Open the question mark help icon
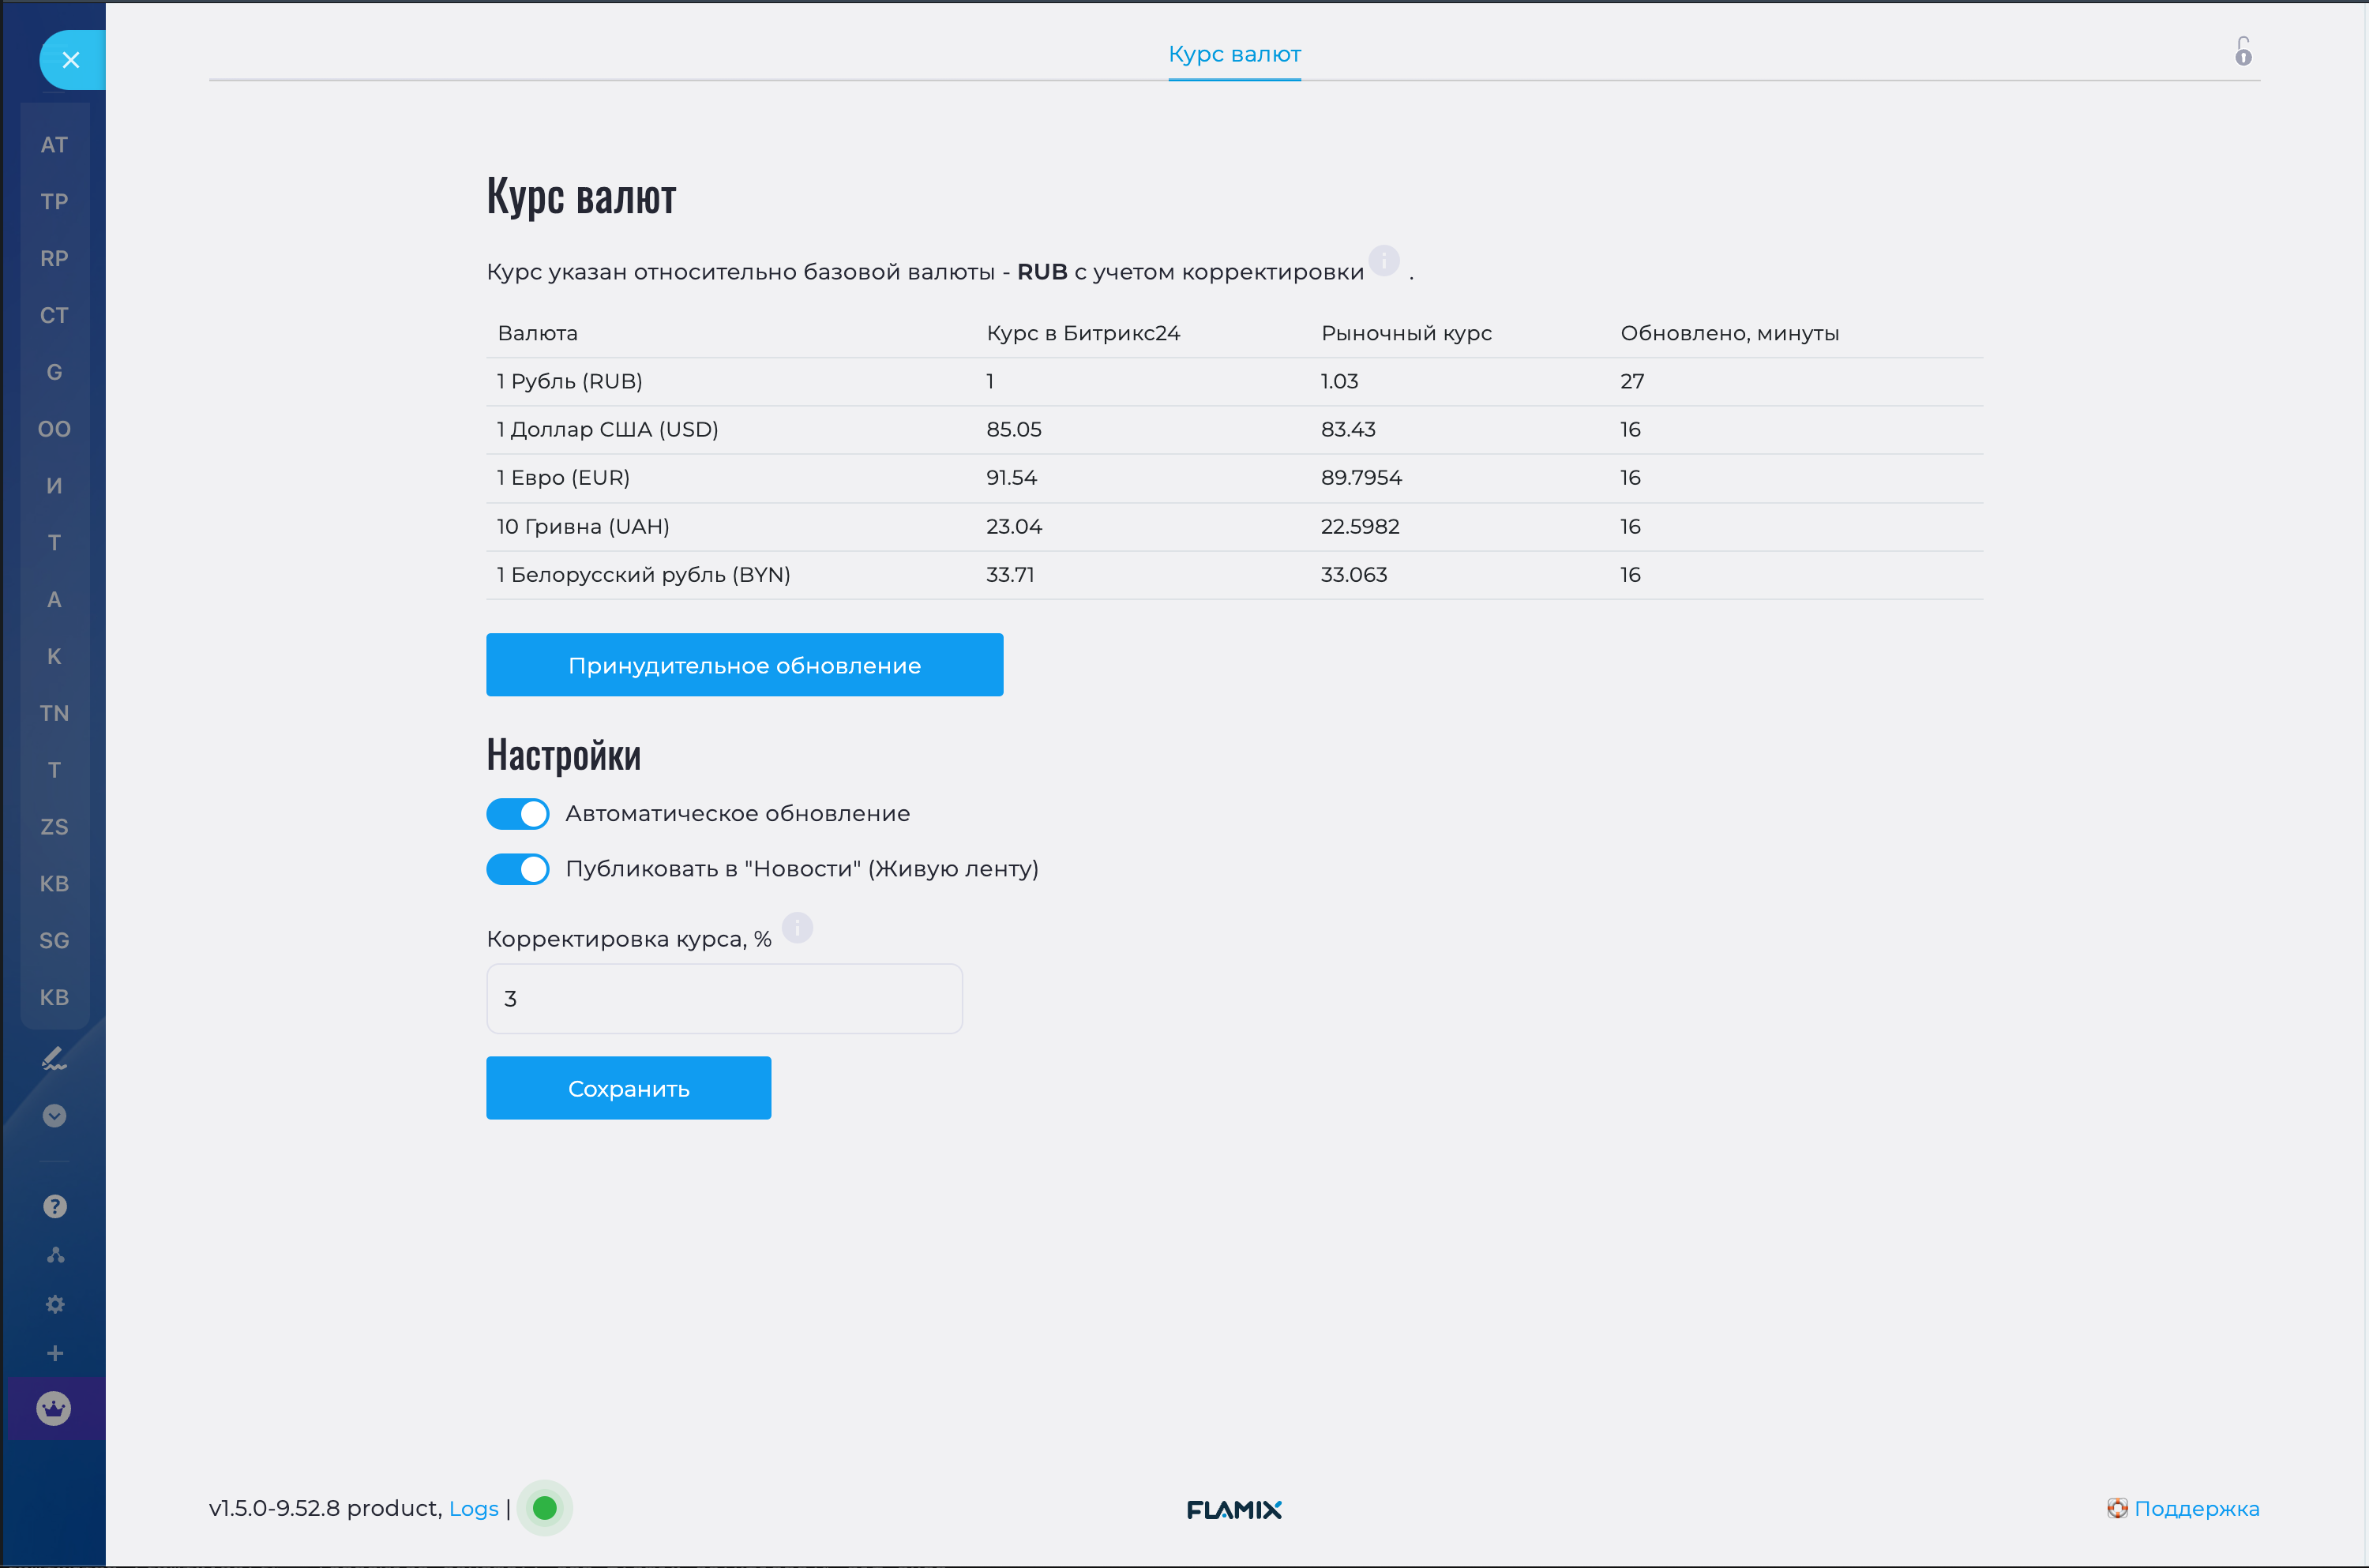Image resolution: width=2369 pixels, height=1568 pixels. click(x=55, y=1206)
